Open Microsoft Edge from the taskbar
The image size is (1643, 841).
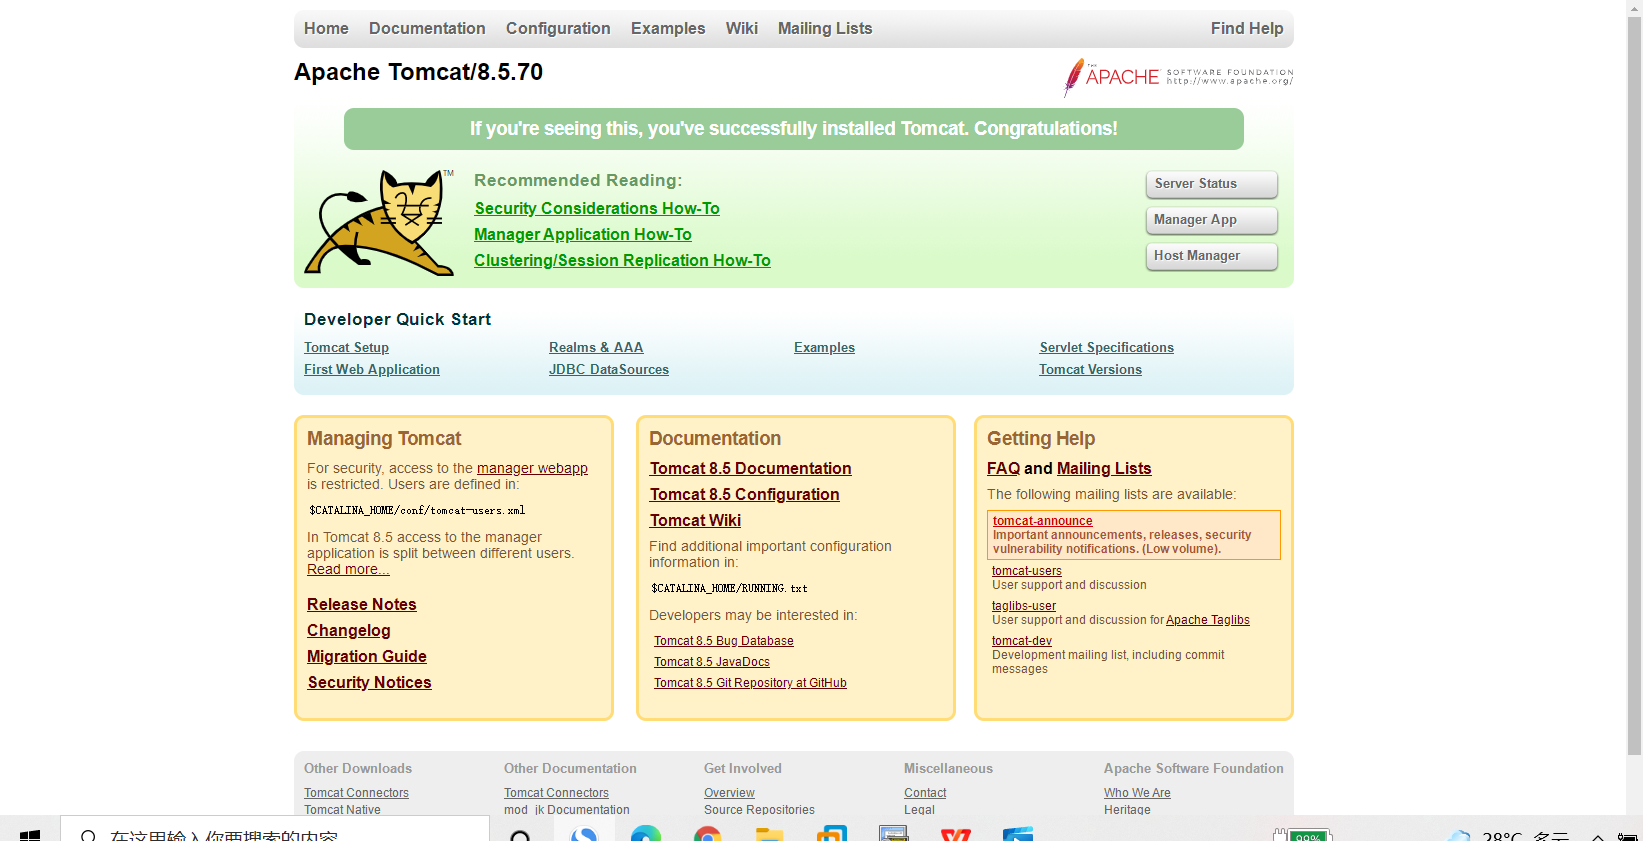click(646, 834)
